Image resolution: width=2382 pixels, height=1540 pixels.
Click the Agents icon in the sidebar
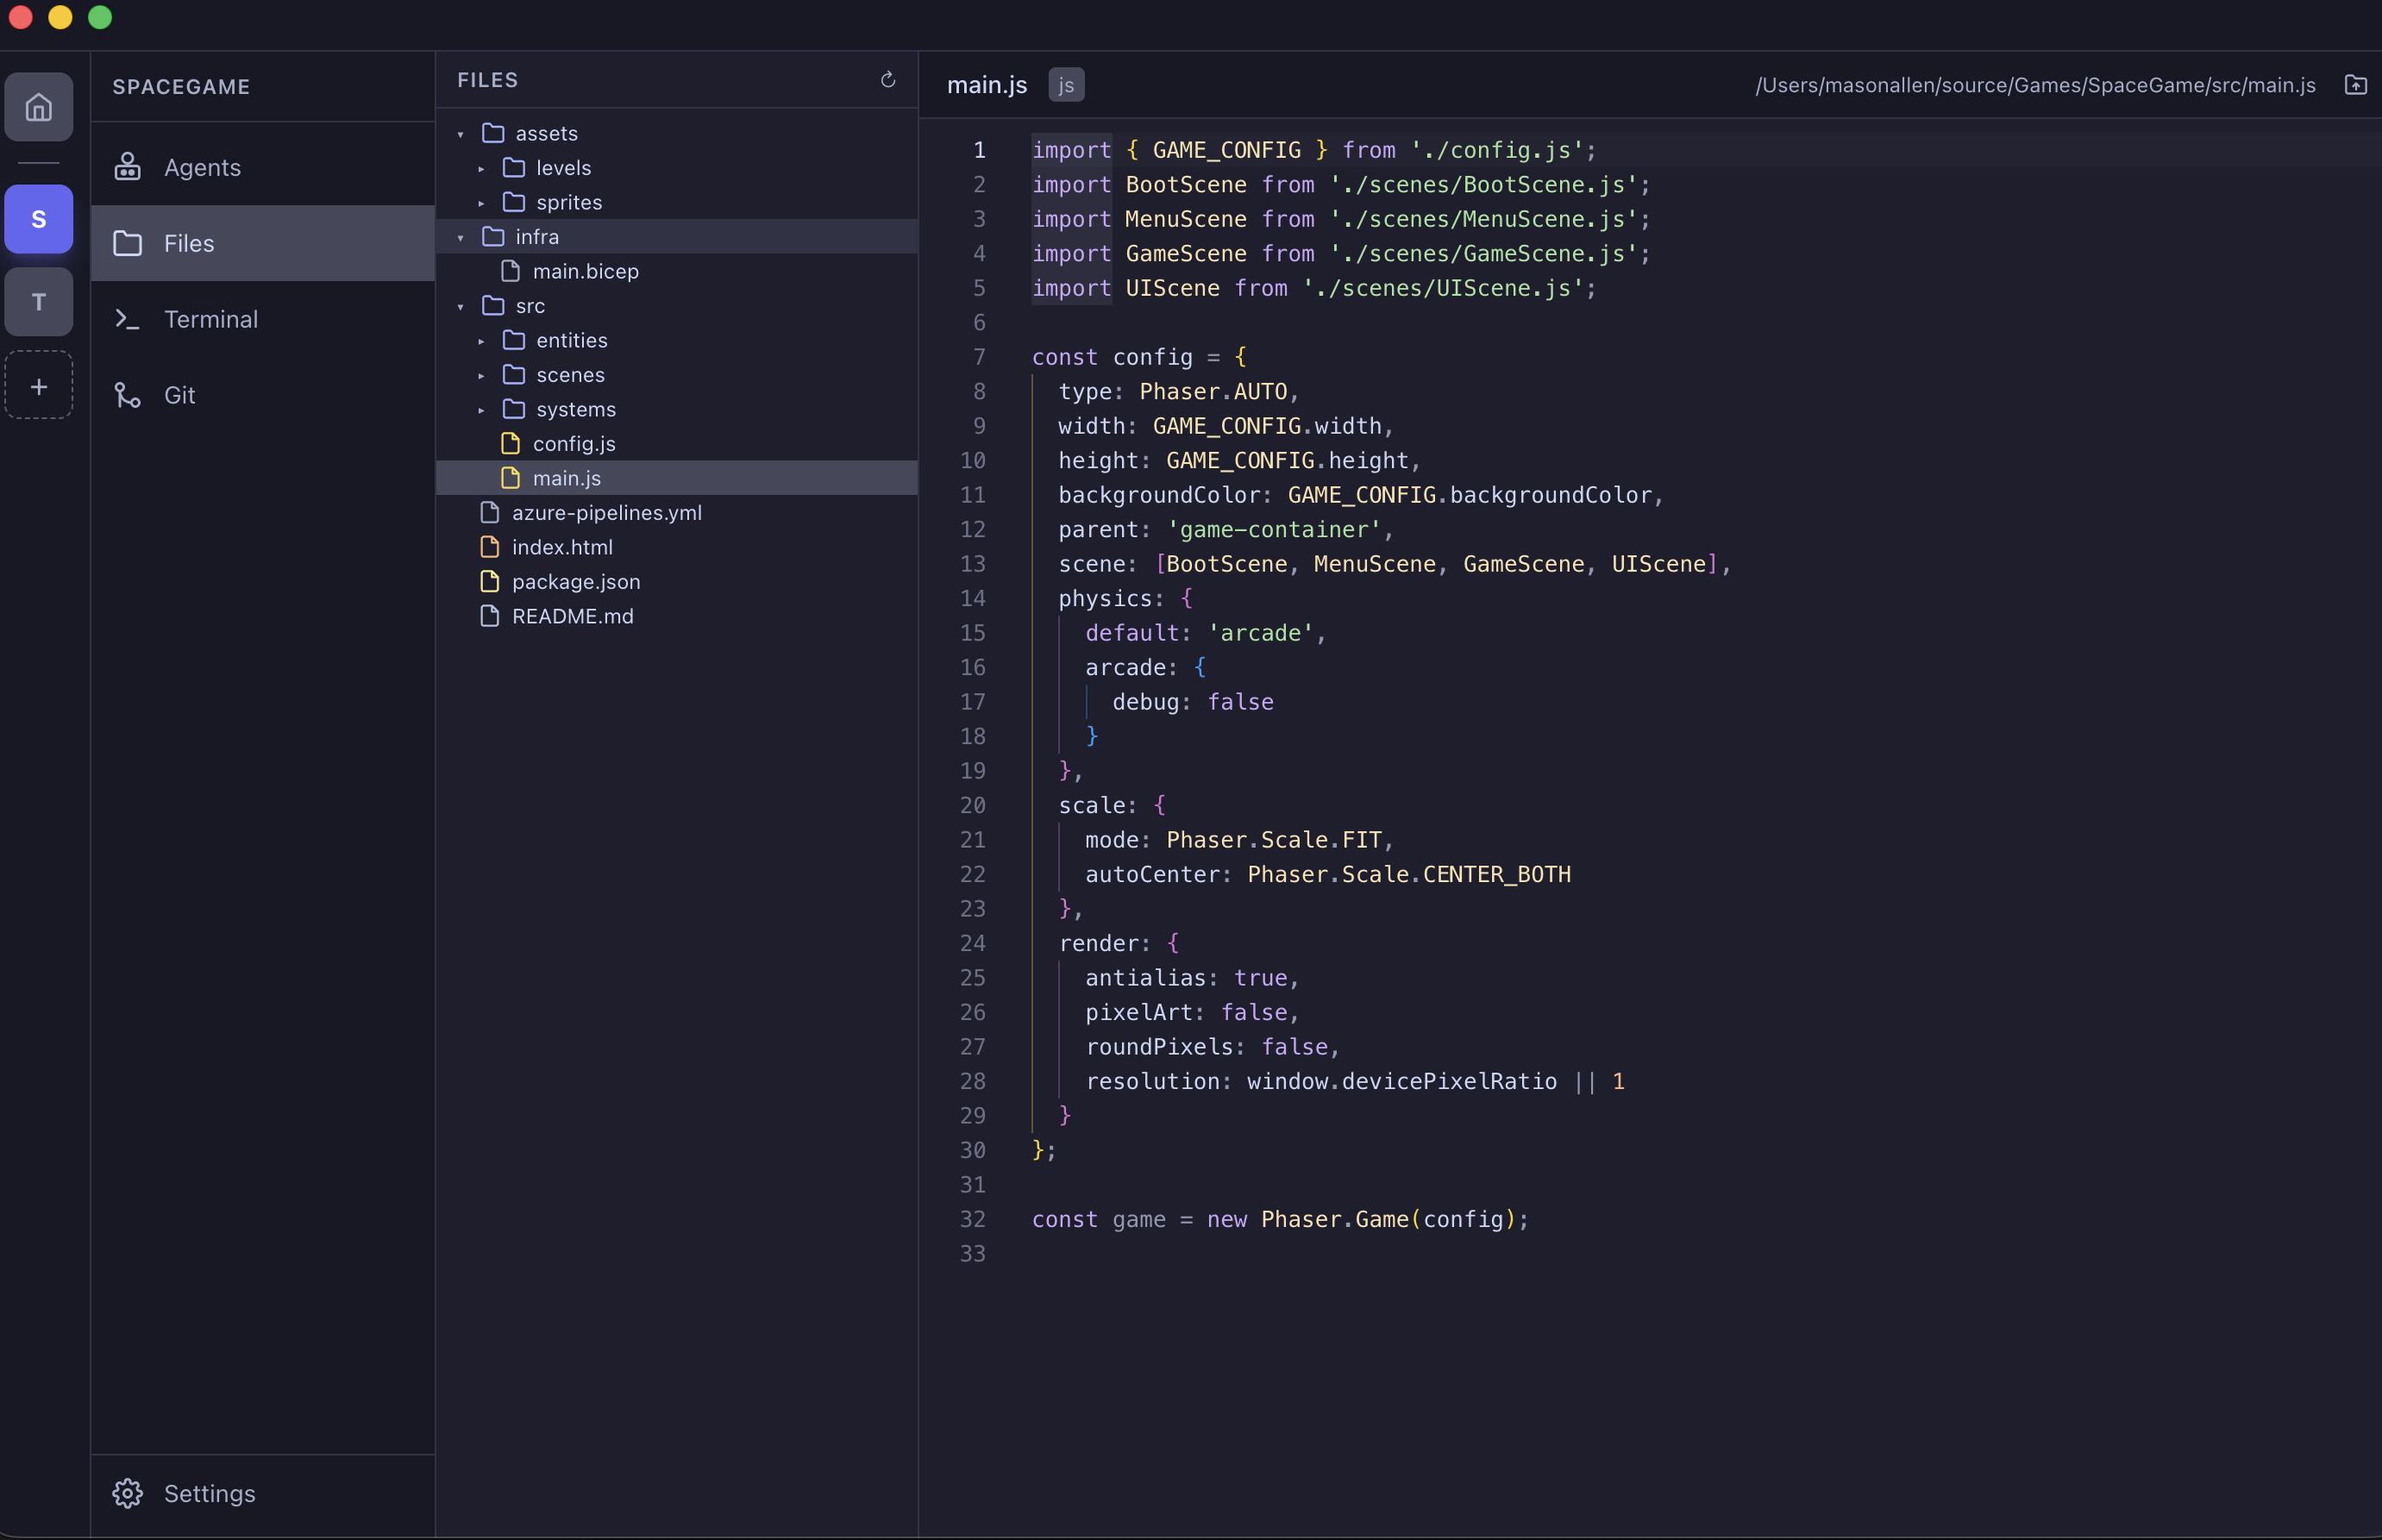127,167
